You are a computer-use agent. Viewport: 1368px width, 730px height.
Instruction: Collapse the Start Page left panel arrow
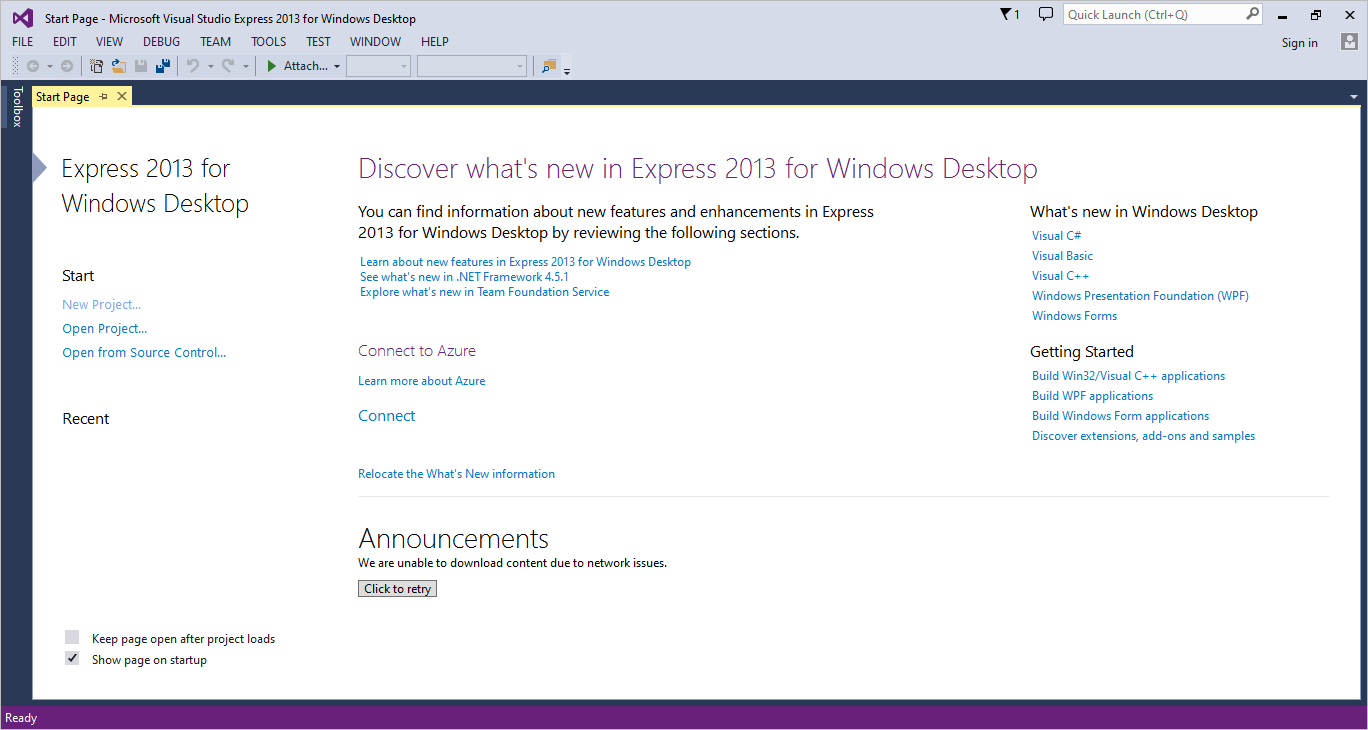(x=39, y=168)
